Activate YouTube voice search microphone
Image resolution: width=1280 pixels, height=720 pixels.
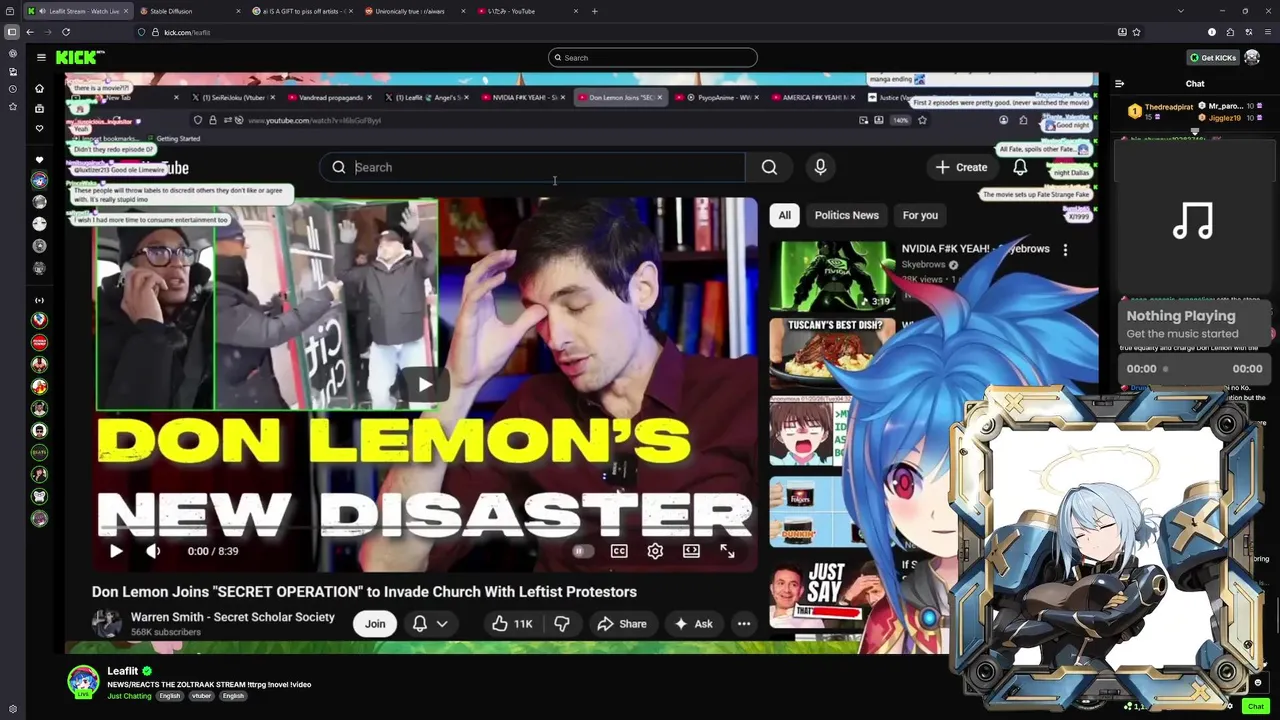(820, 167)
